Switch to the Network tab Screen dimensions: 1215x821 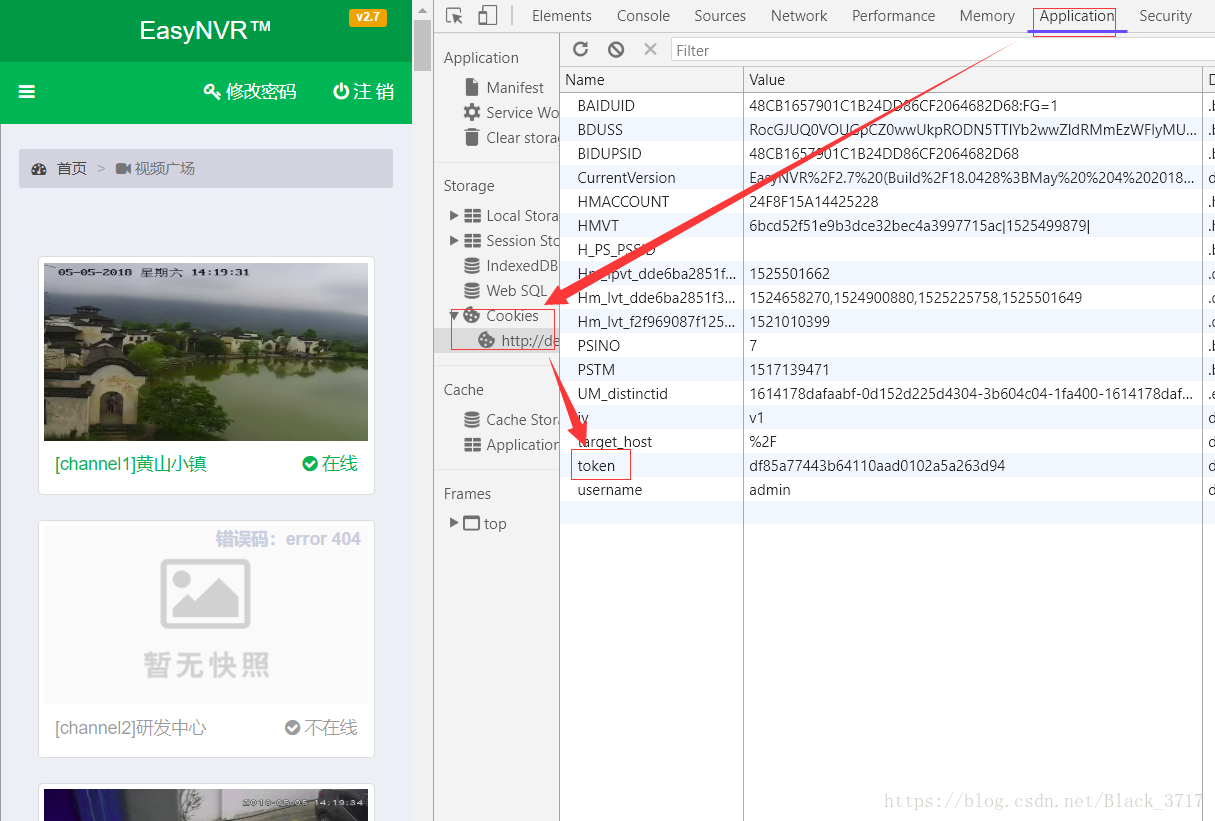point(799,16)
